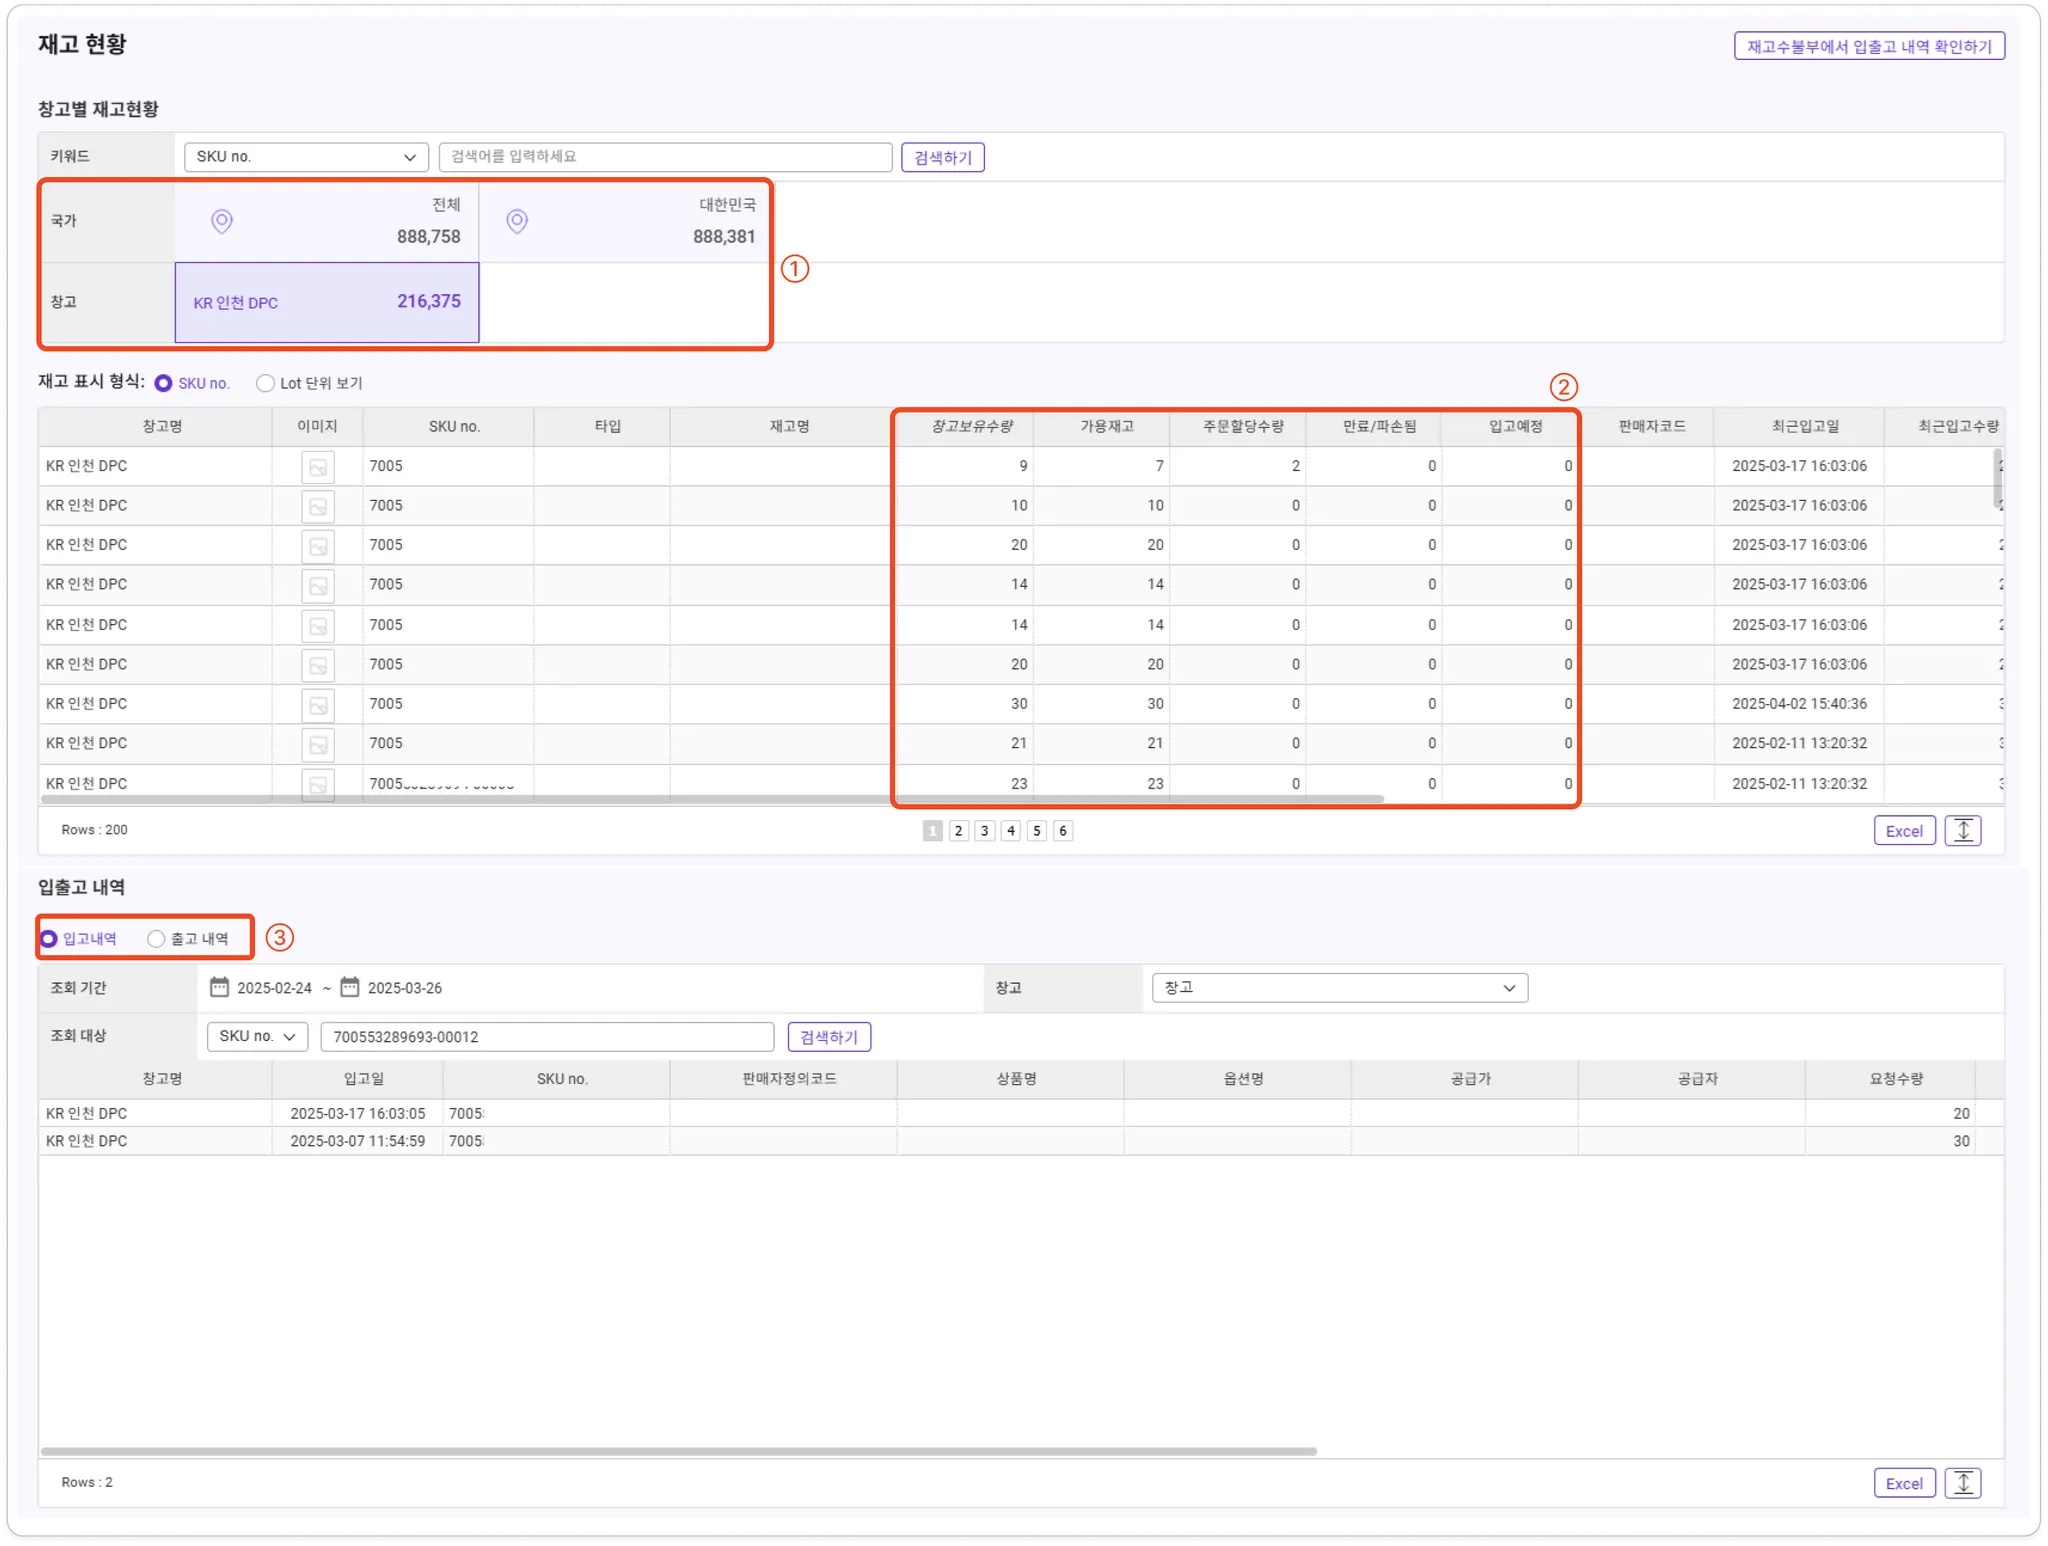The height and width of the screenshot is (1546, 2048).
Task: Select the SKU no. display format radio
Action: [164, 384]
